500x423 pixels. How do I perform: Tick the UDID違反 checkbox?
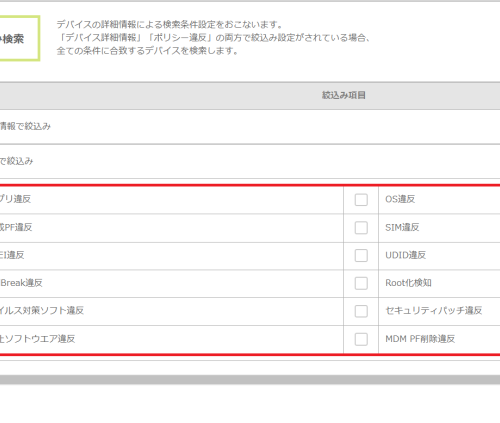(x=361, y=256)
